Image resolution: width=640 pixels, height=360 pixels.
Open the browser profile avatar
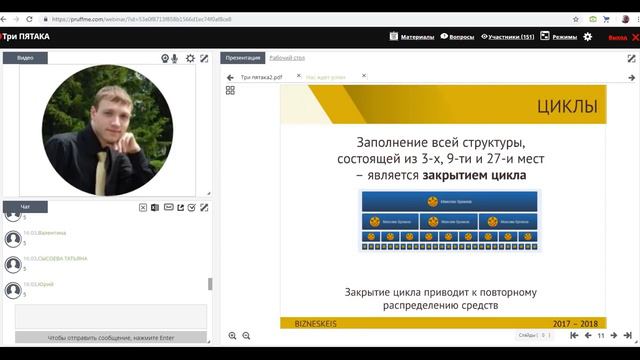pyautogui.click(x=625, y=19)
